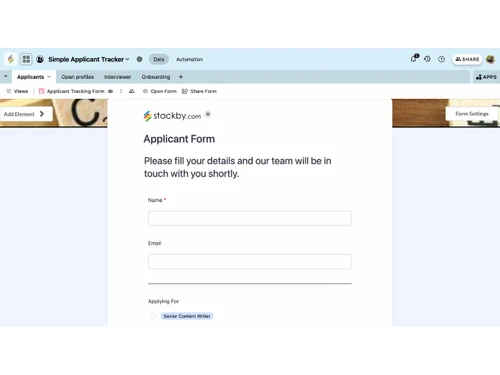The width and height of the screenshot is (500, 375).
Task: Focus the Email input field
Action: [250, 261]
